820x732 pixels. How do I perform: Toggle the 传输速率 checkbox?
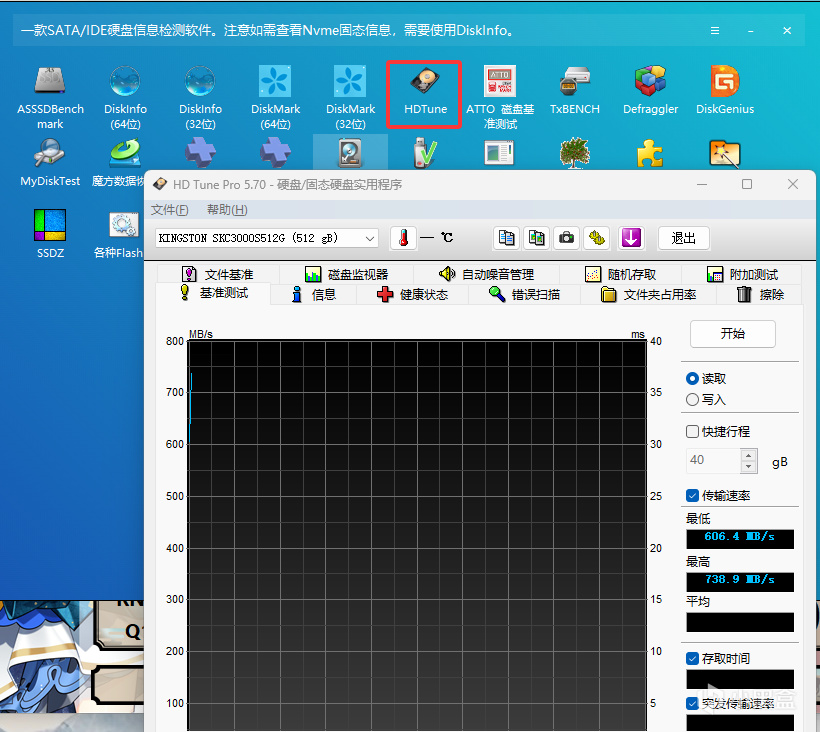point(692,496)
